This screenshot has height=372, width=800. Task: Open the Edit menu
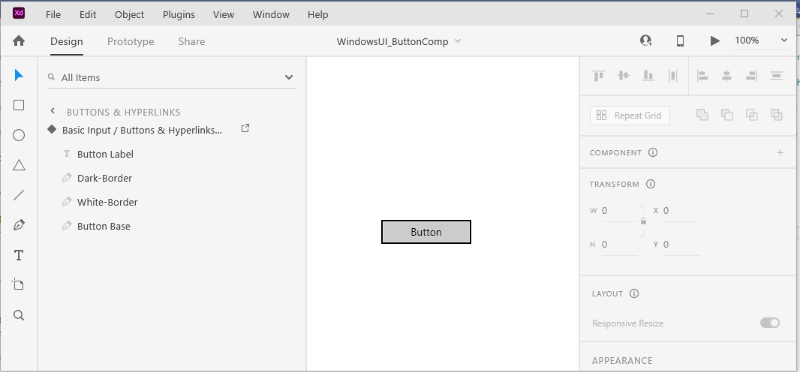pos(88,14)
